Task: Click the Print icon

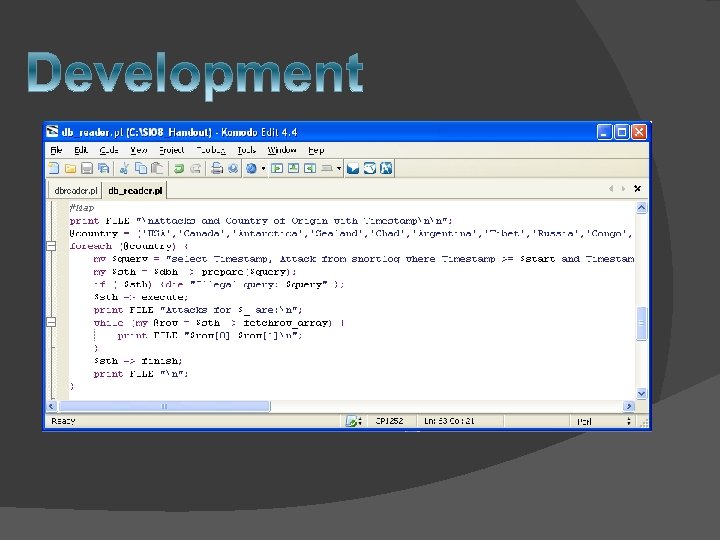Action: click(217, 169)
